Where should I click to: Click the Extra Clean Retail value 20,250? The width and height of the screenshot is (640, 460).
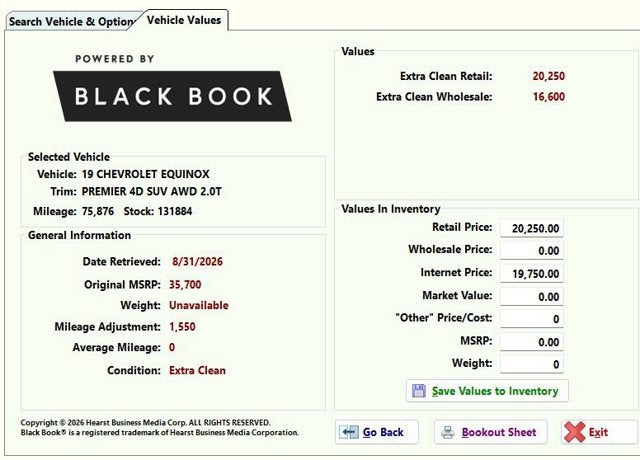tap(549, 76)
